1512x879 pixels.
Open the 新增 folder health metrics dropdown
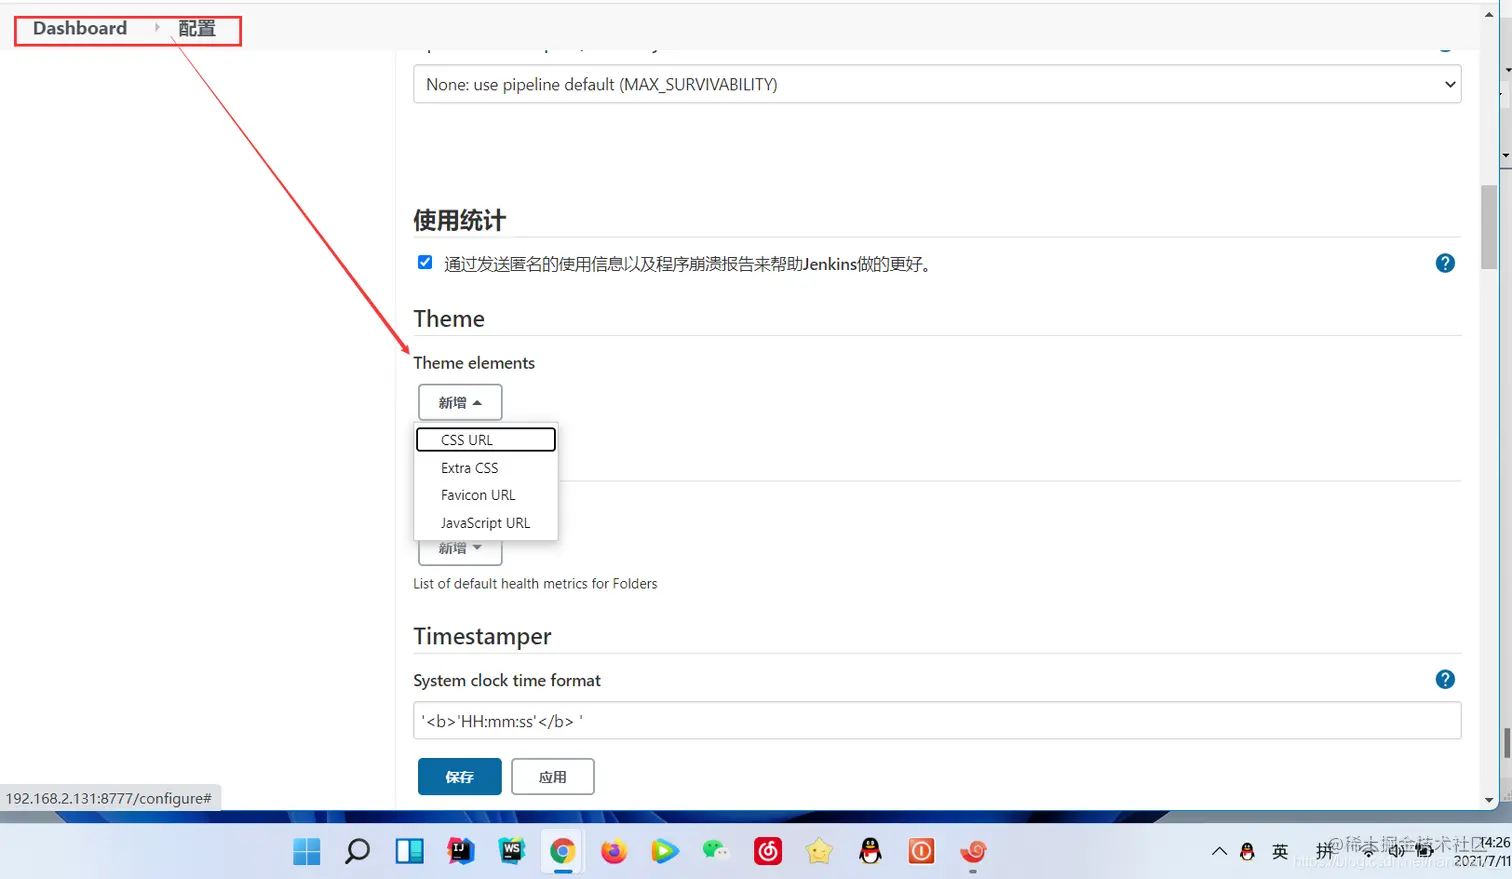[x=460, y=549]
